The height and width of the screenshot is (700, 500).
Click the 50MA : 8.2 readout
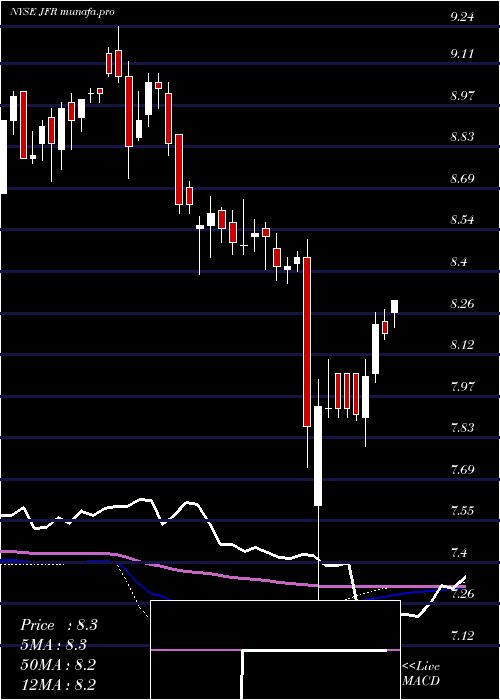[x=58, y=665]
